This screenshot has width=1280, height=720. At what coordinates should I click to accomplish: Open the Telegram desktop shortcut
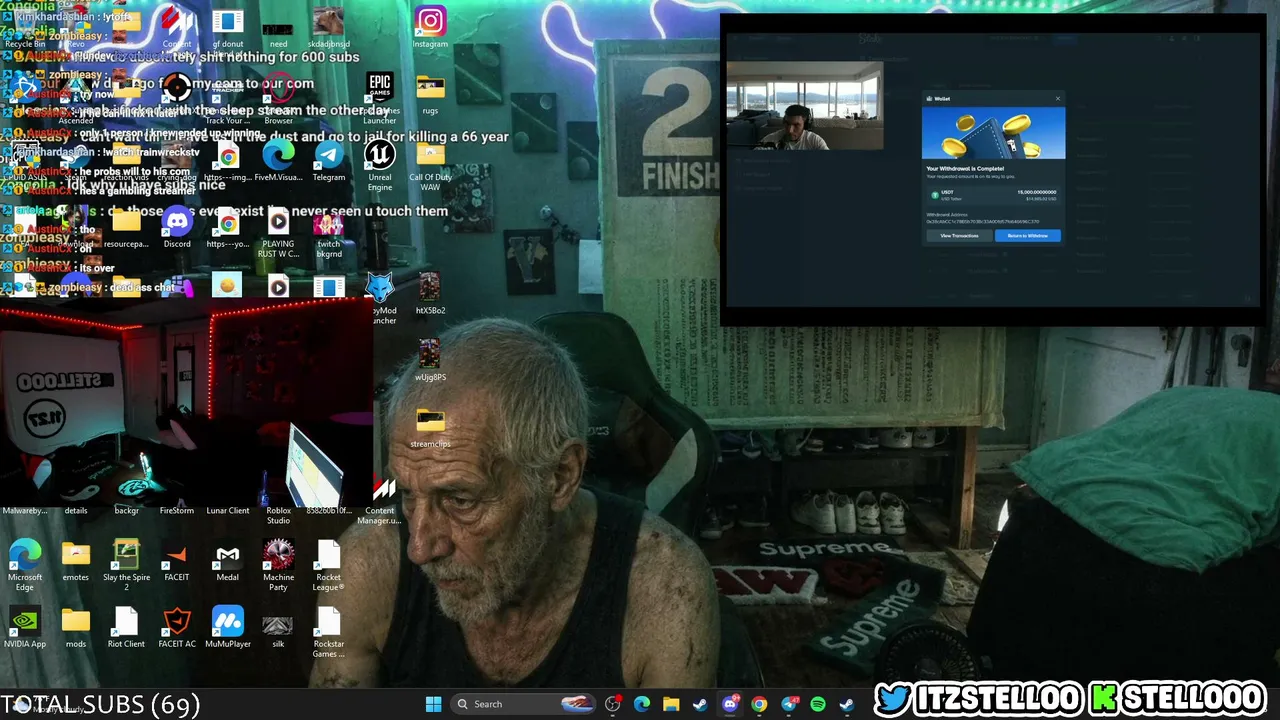point(329,161)
